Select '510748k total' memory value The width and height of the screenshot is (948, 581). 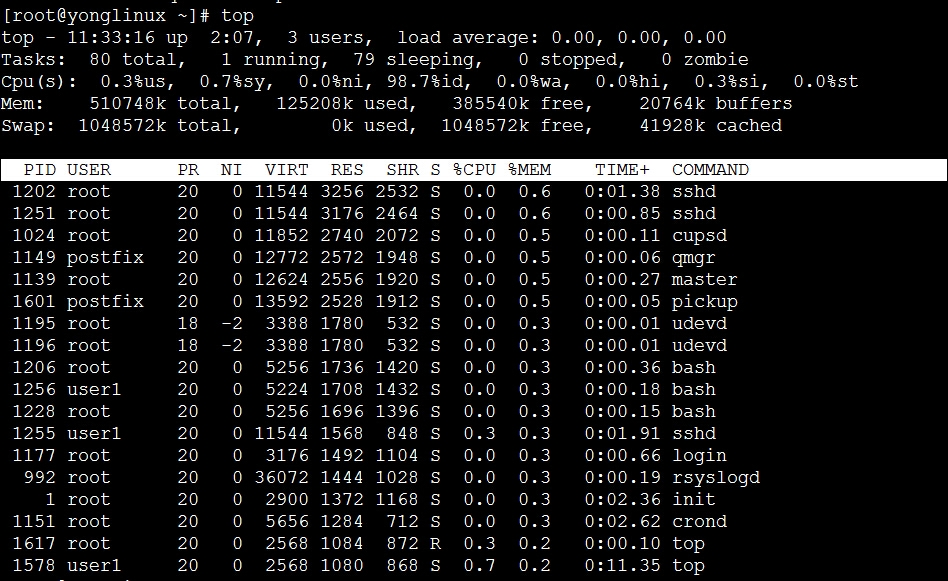[x=161, y=103]
